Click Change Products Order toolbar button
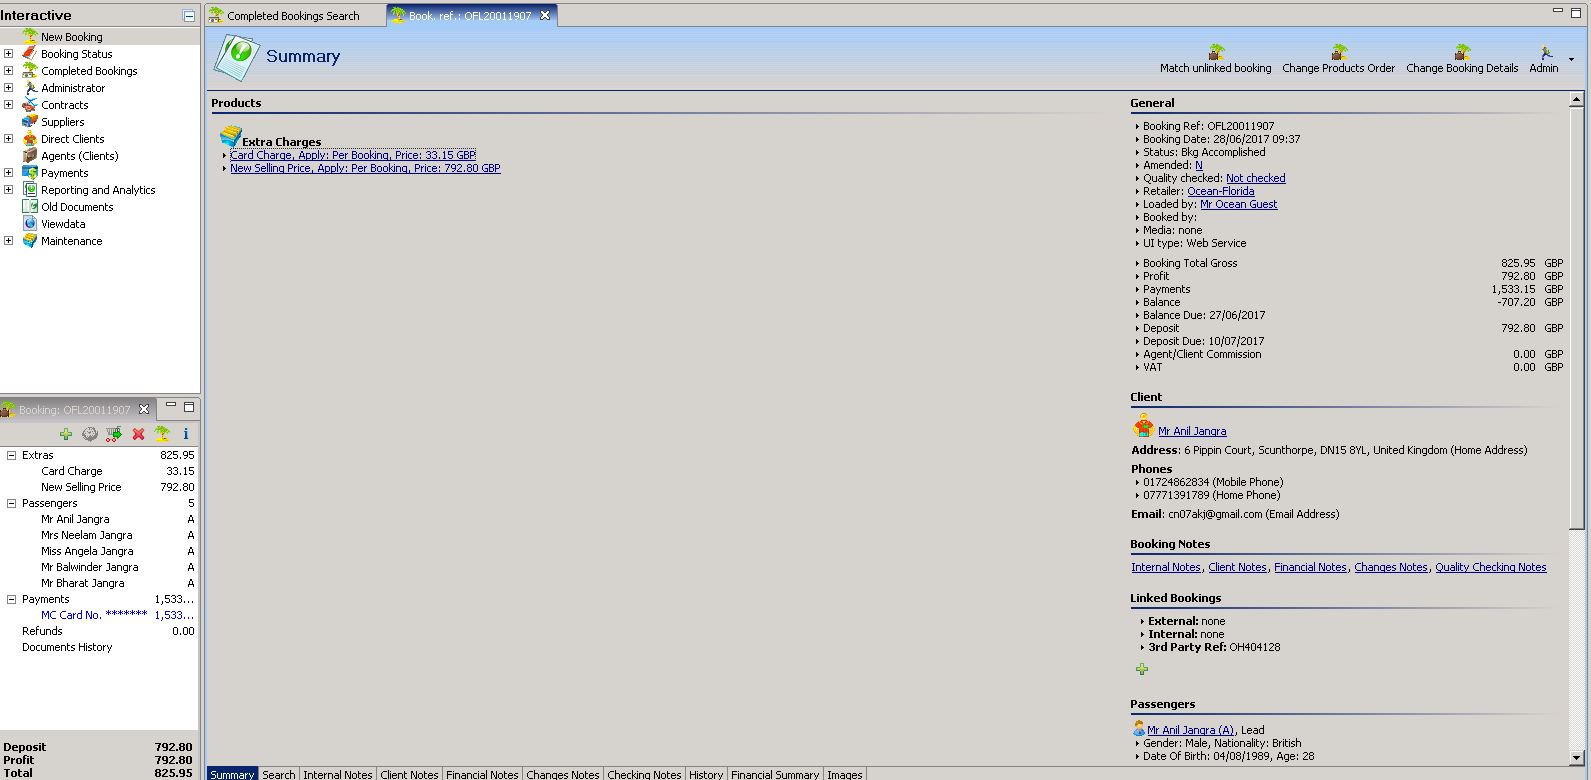Viewport: 1591px width, 780px height. [x=1338, y=60]
